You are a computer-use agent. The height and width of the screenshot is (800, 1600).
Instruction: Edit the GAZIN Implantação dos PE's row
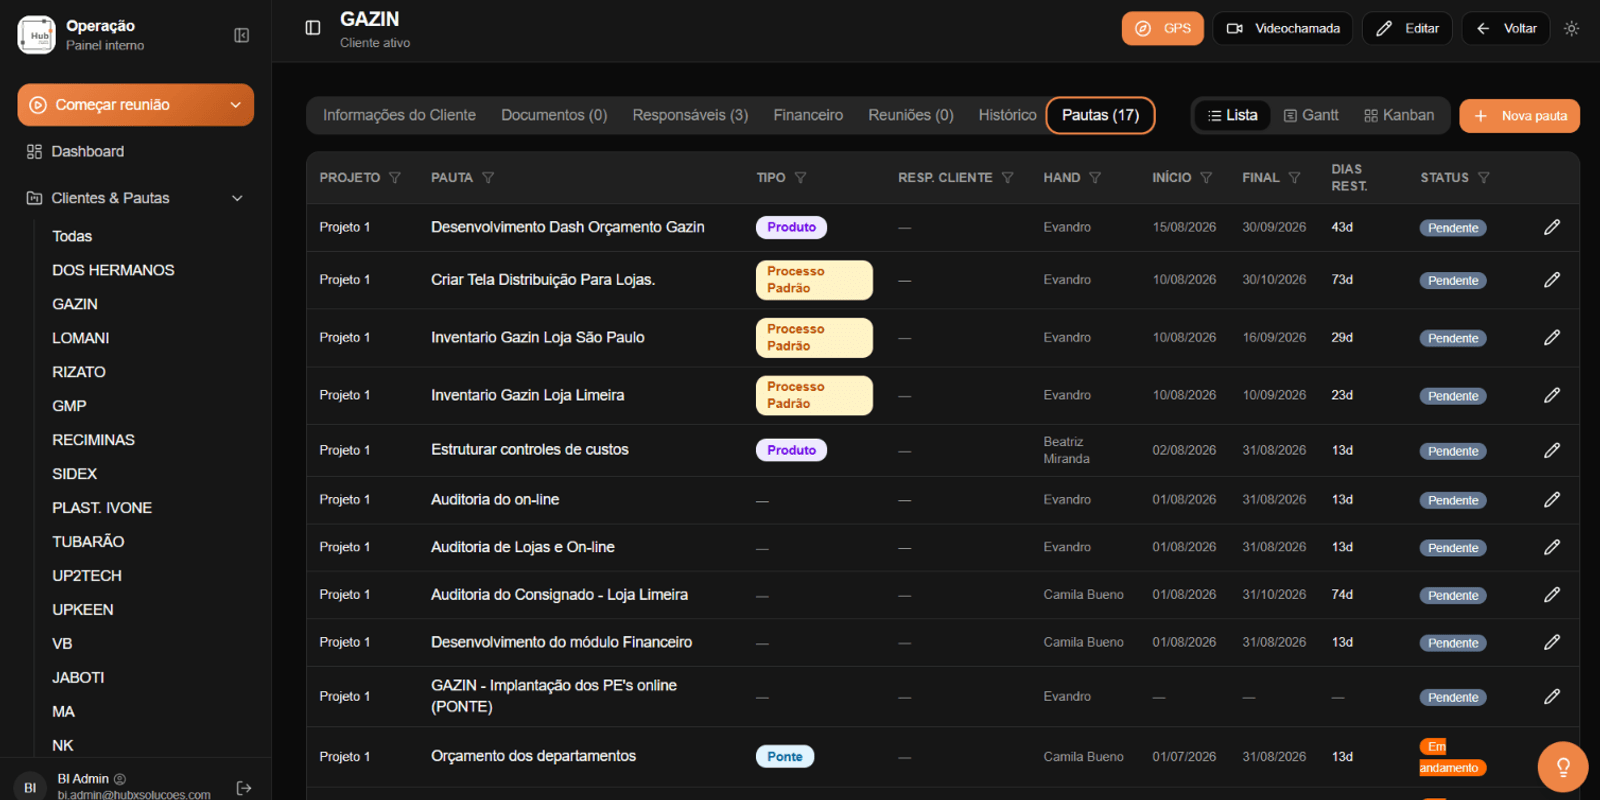click(x=1552, y=697)
